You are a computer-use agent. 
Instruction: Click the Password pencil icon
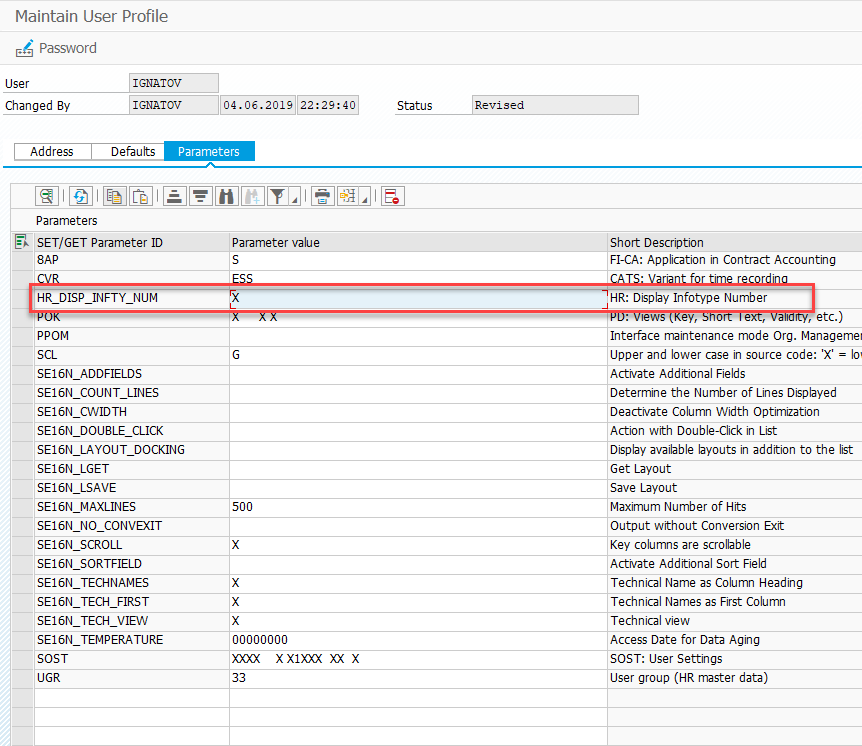coord(24,48)
